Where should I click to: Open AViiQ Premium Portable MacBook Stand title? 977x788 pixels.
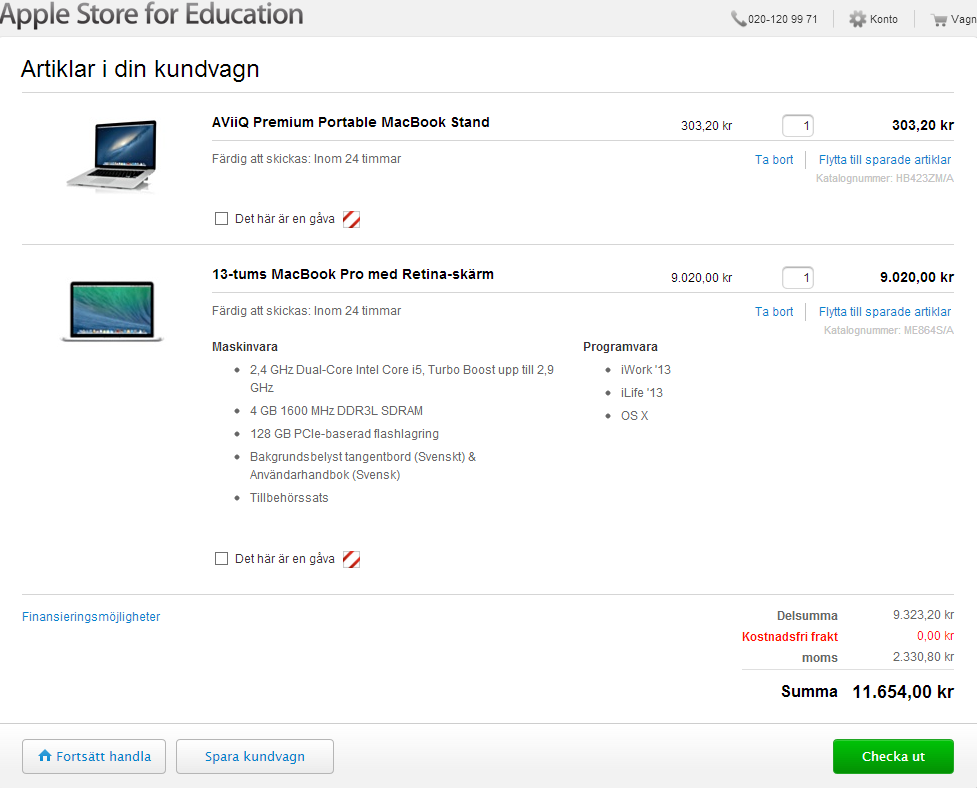(x=351, y=122)
